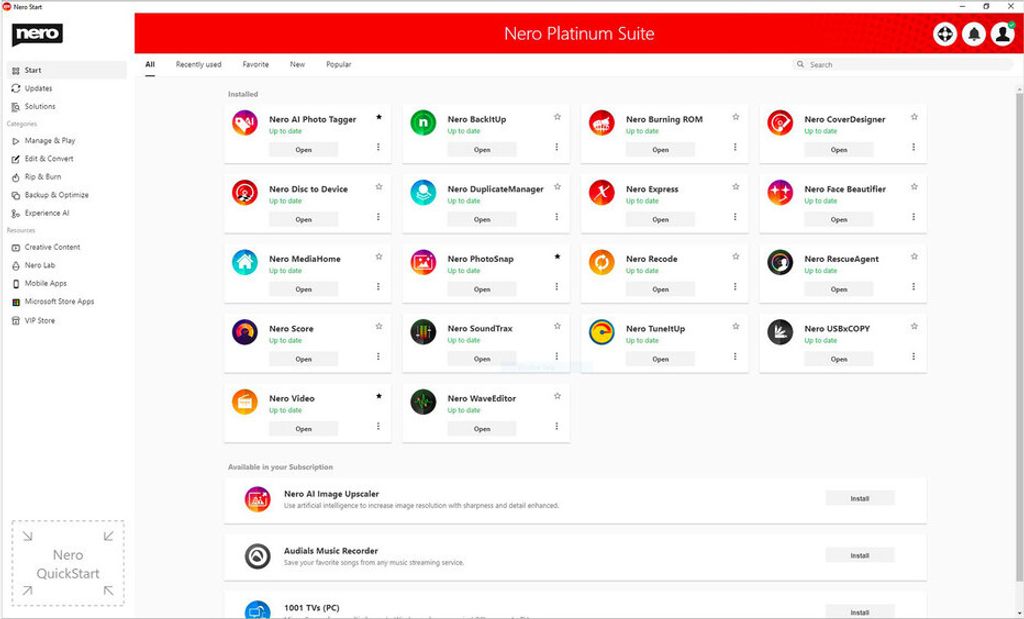The image size is (1024, 619).
Task: Click the vertical scrollbar on right
Action: coord(1019,336)
